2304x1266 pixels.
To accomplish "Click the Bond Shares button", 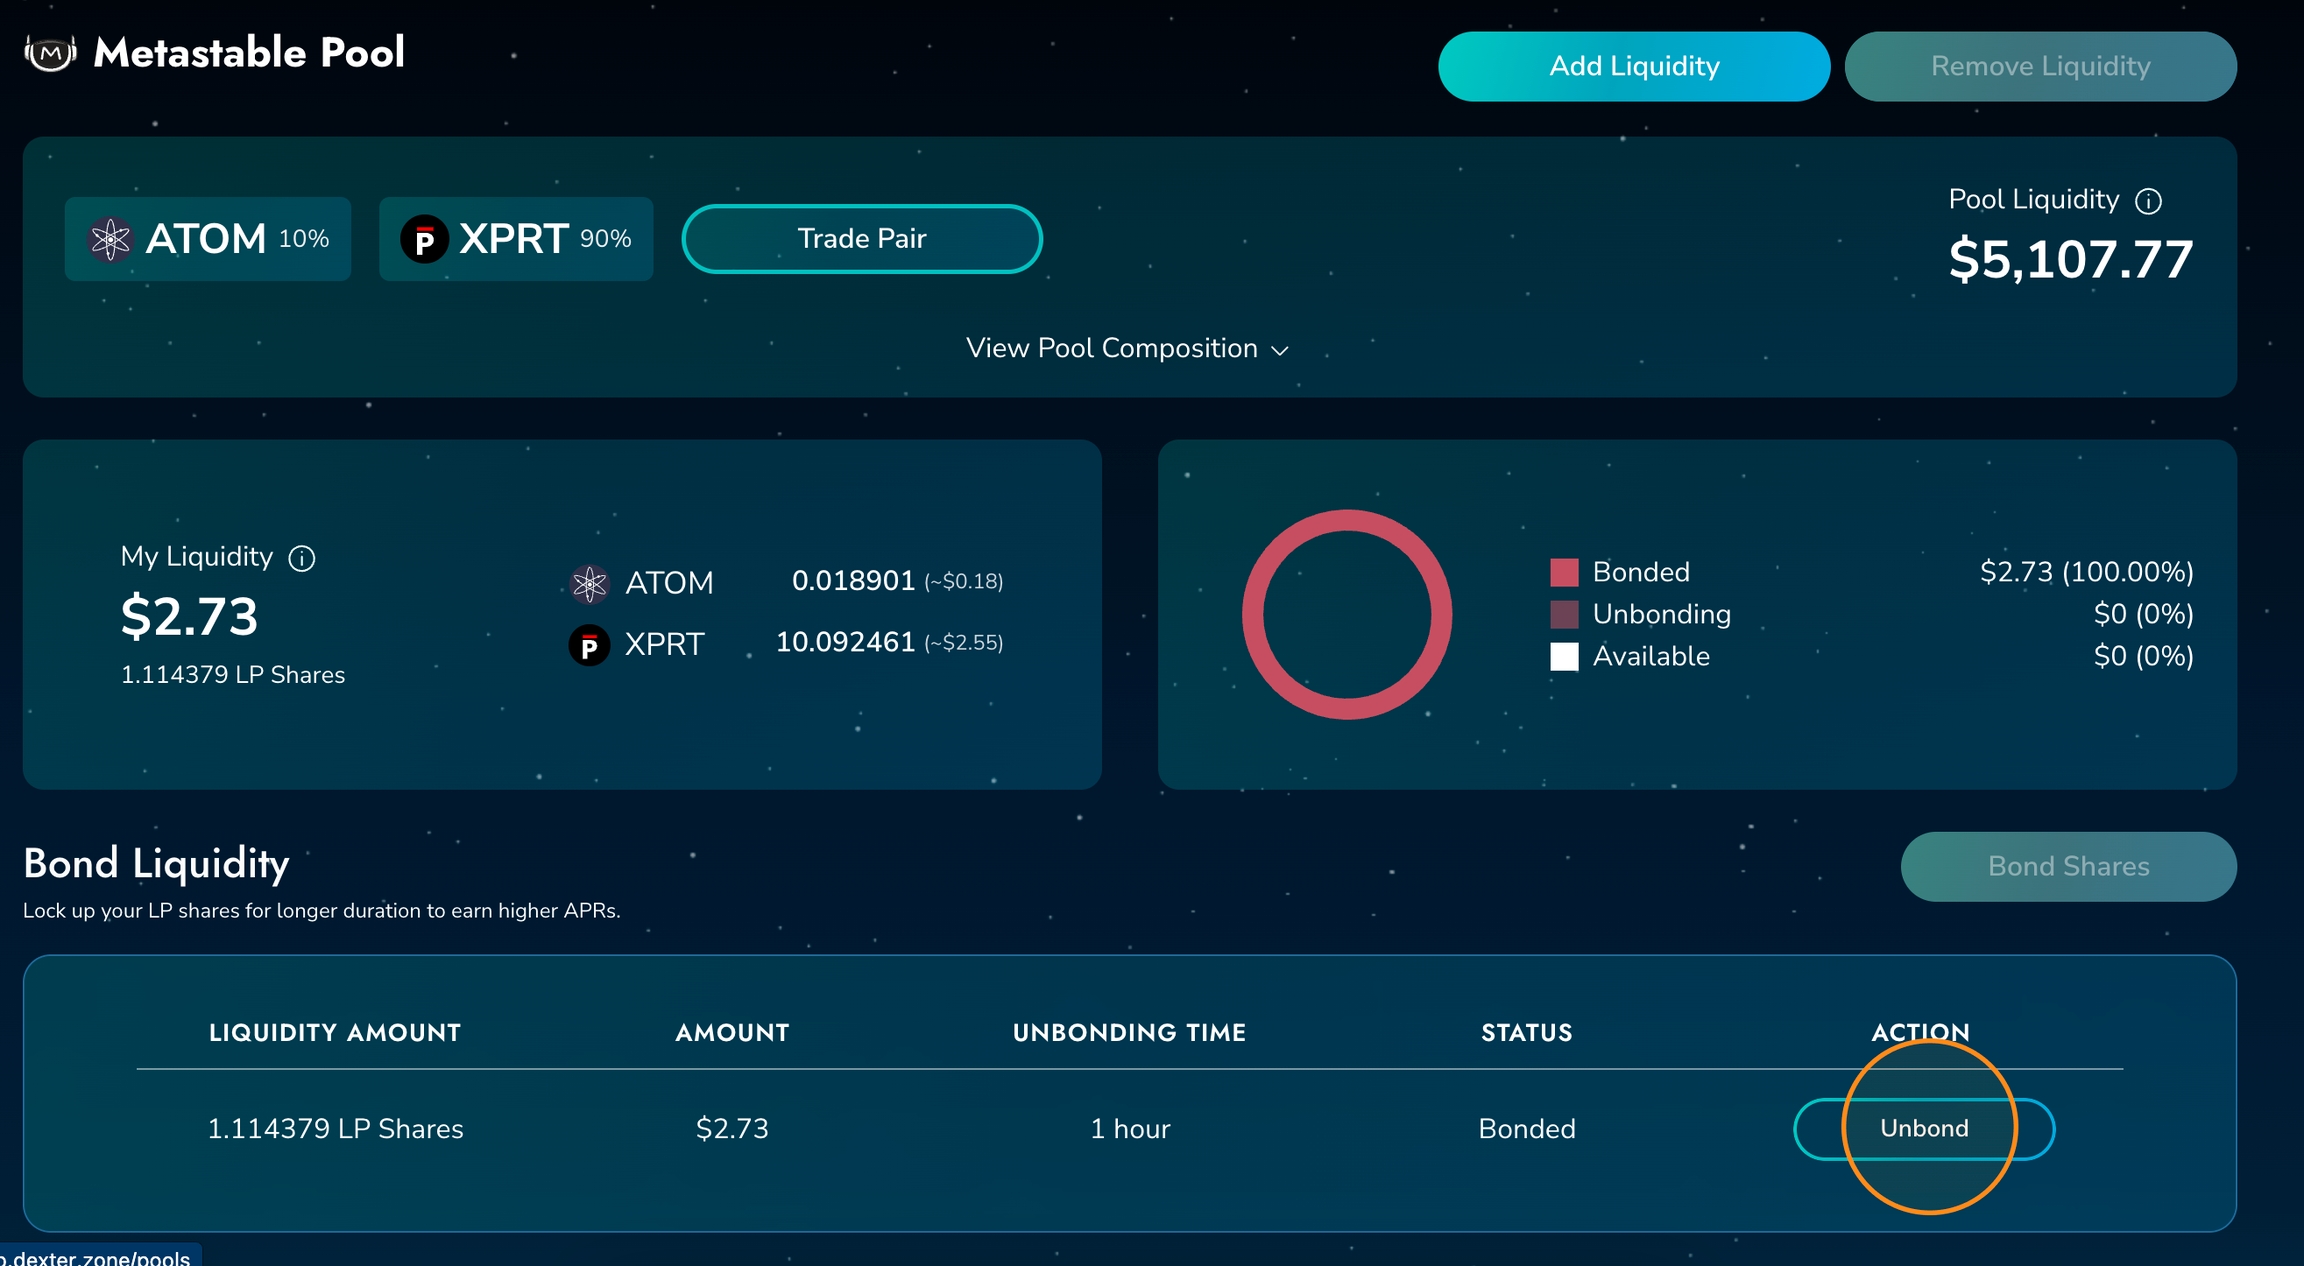I will pyautogui.click(x=2068, y=866).
